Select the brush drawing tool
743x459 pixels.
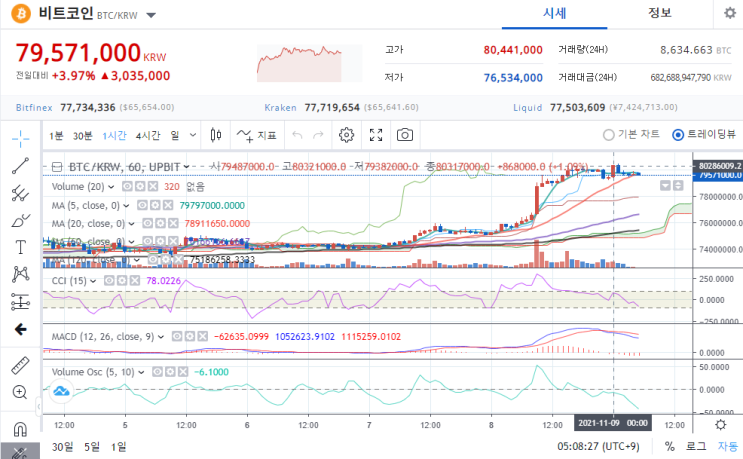20,220
